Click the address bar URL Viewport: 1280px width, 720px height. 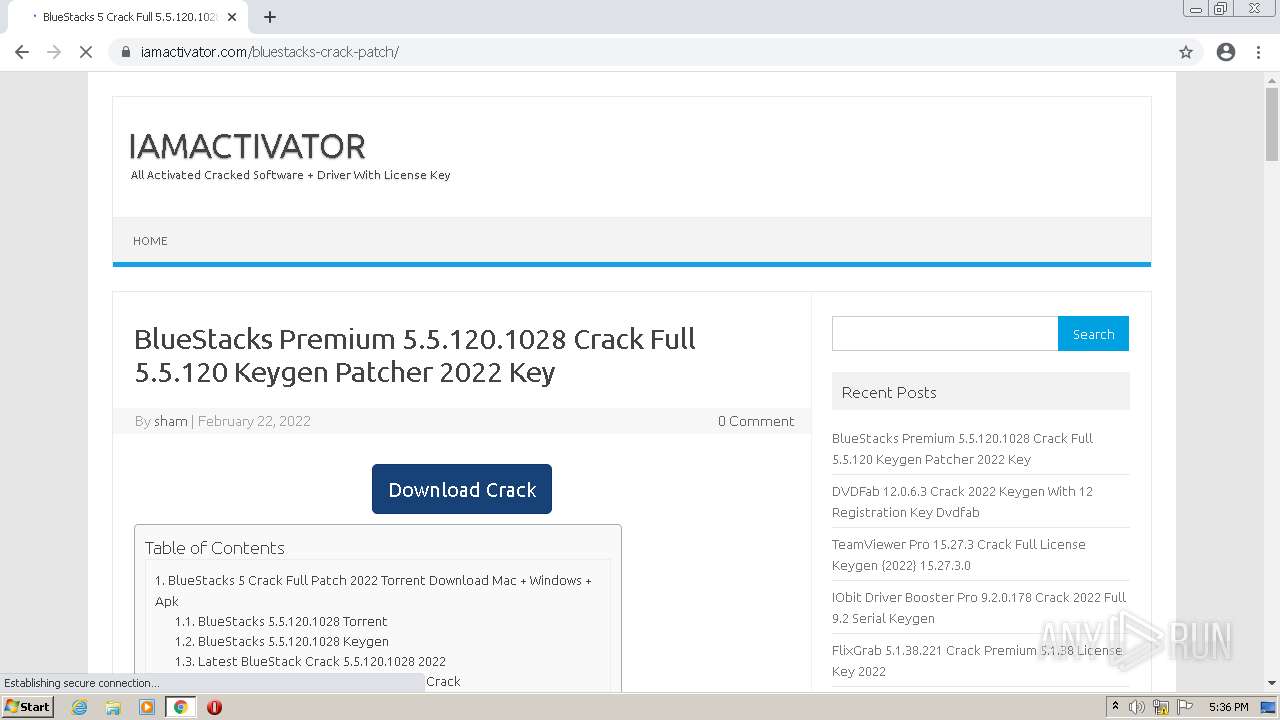coord(269,52)
